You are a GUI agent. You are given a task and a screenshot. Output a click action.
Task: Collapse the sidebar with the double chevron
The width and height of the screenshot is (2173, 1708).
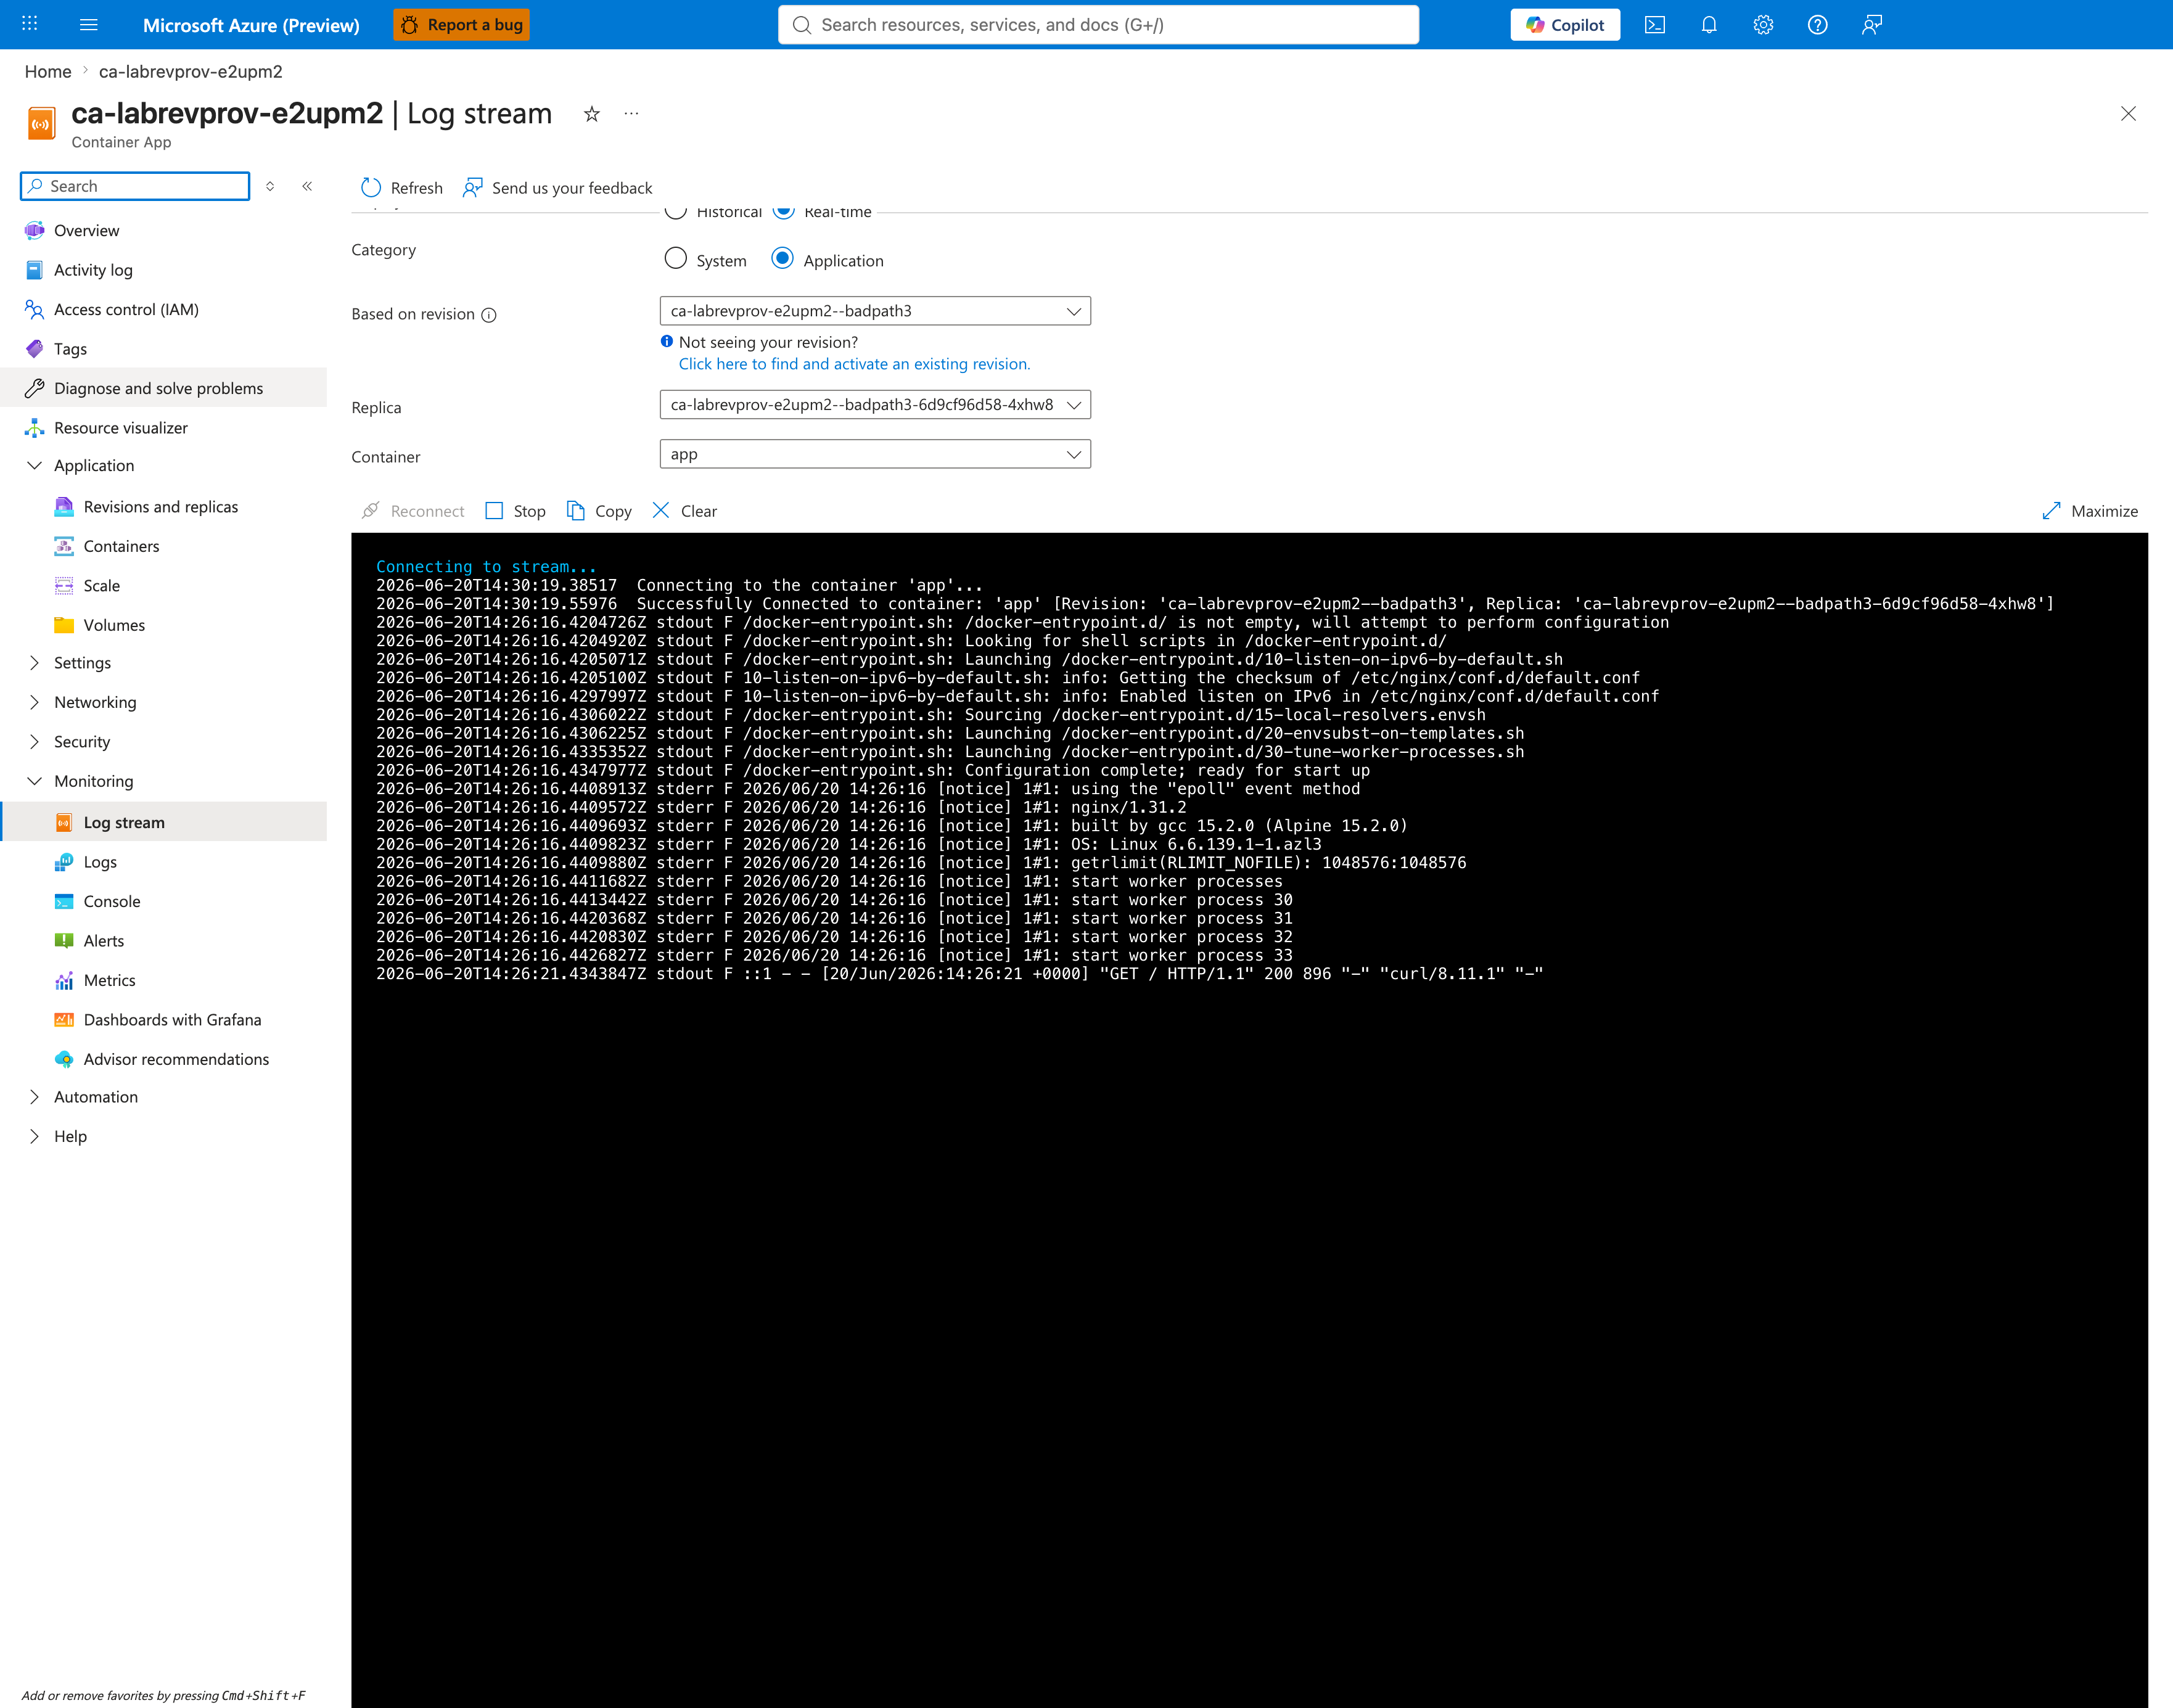[307, 186]
